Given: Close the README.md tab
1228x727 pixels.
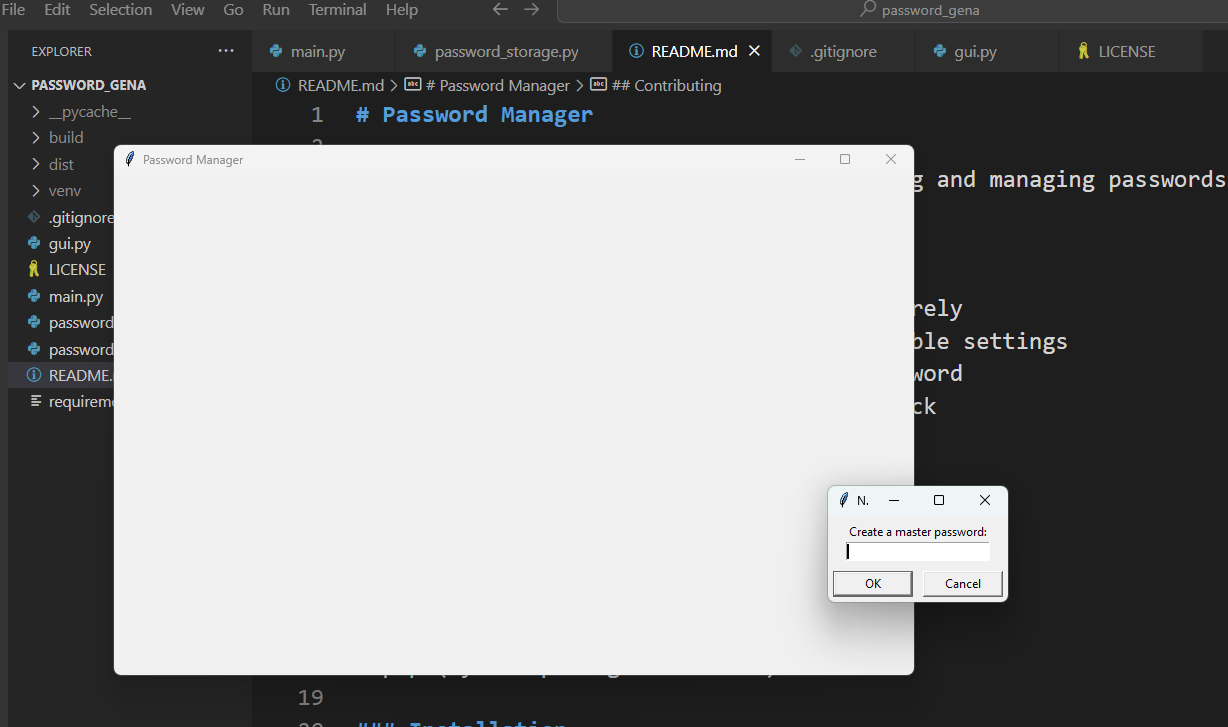Looking at the screenshot, I should pos(755,51).
